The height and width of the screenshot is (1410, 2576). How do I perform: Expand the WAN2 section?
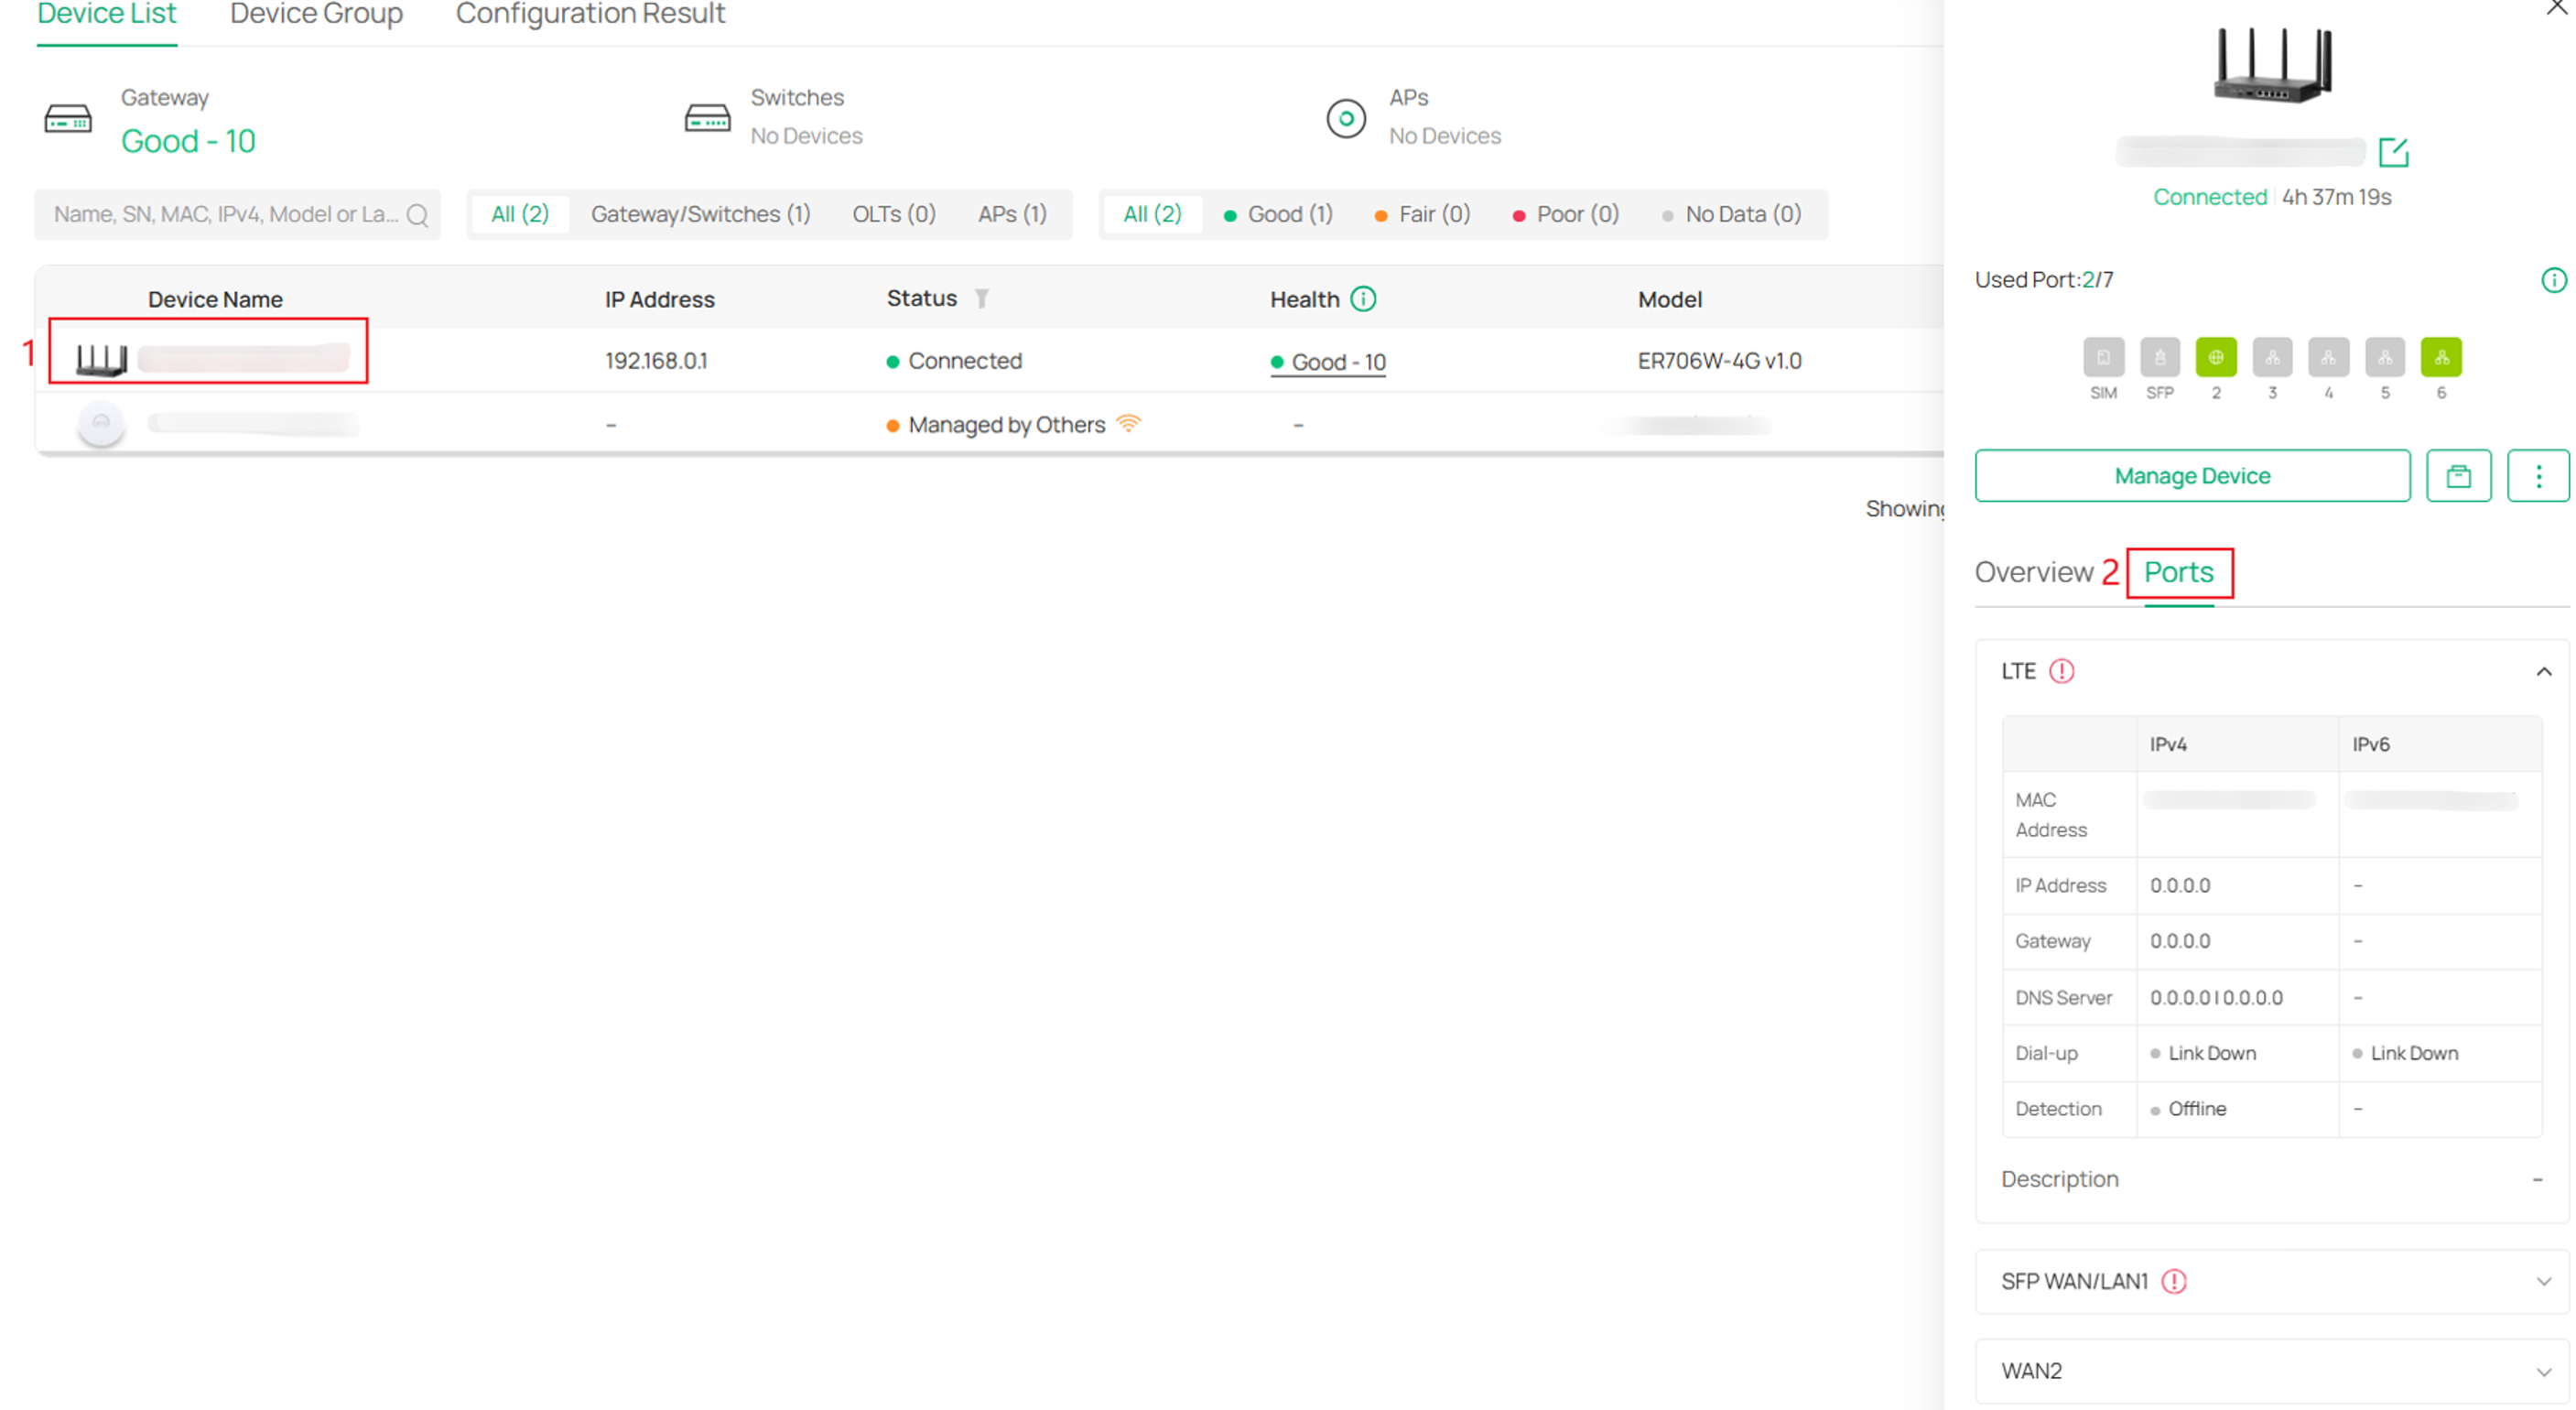click(x=2544, y=1372)
